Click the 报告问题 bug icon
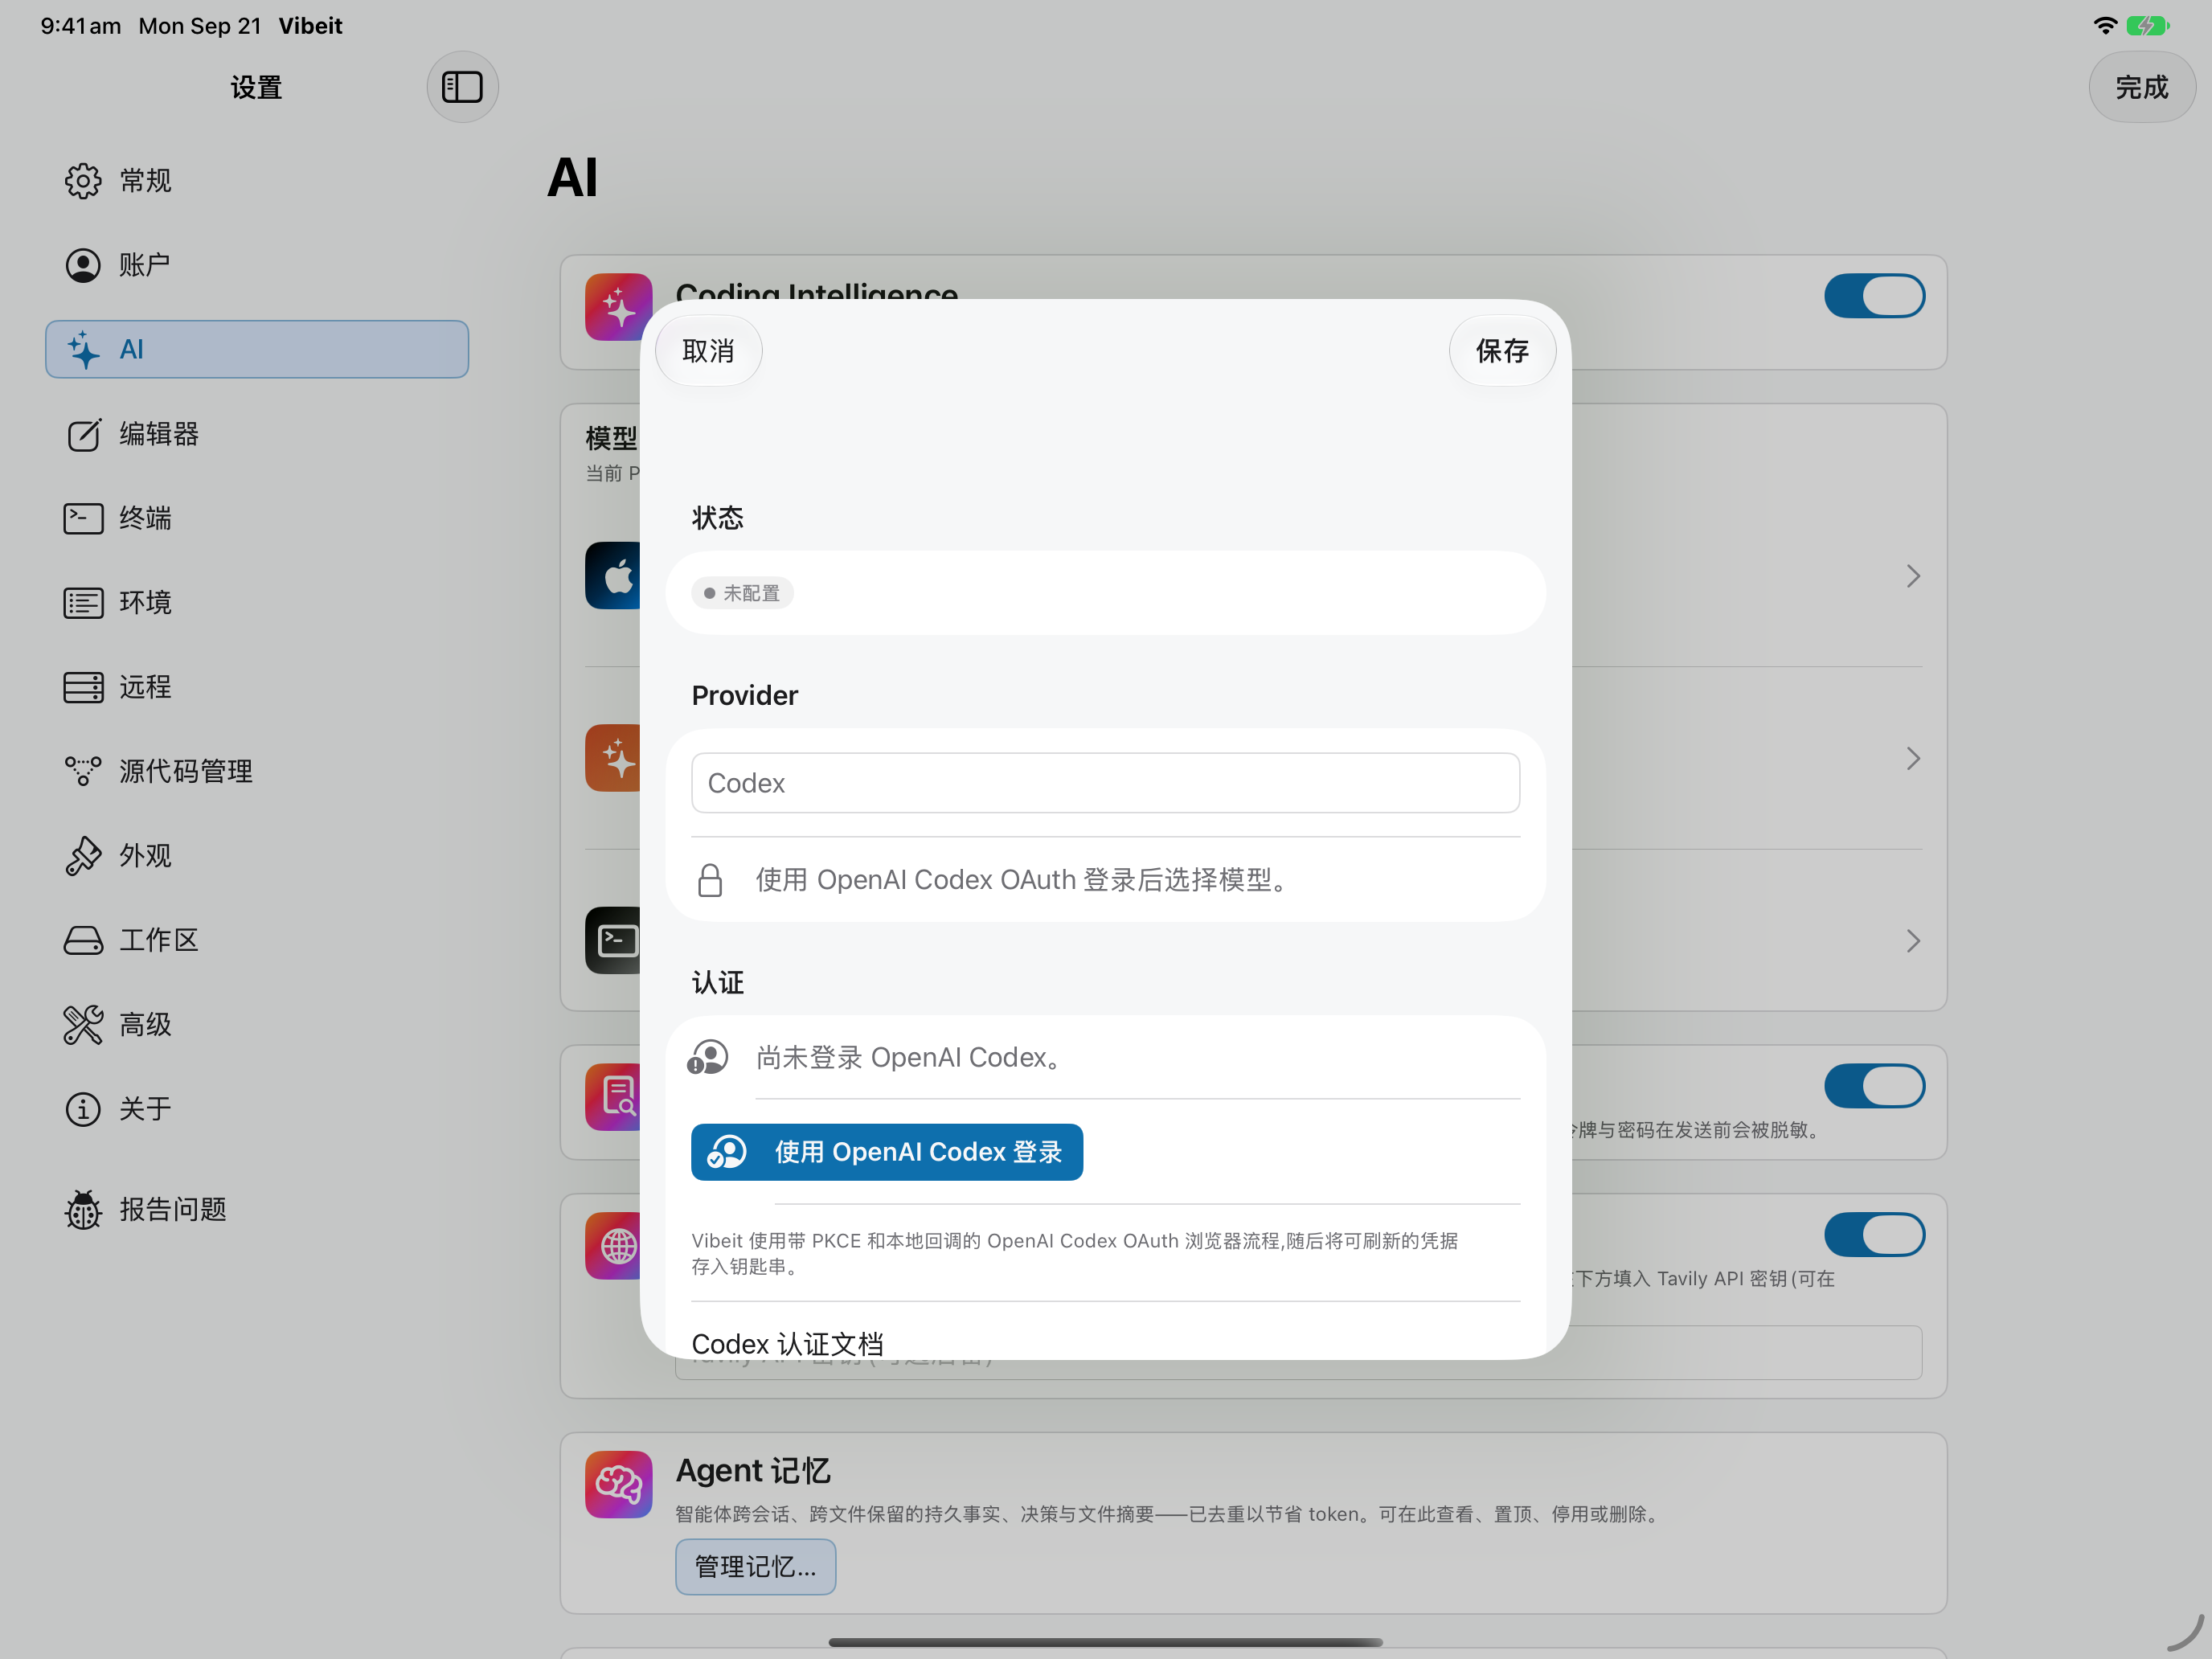2212x1659 pixels. pyautogui.click(x=83, y=1209)
